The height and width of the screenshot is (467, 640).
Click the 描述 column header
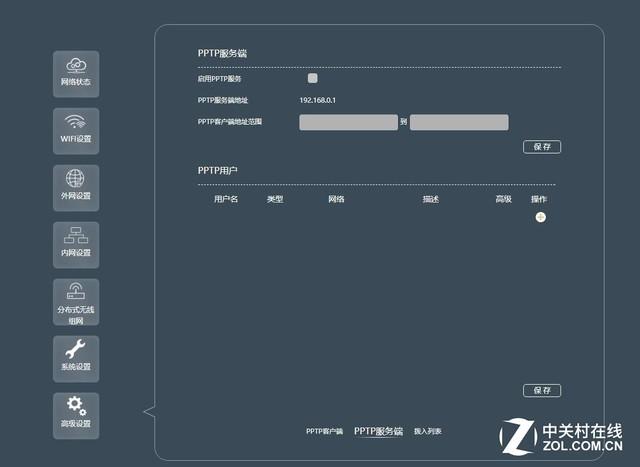point(431,199)
